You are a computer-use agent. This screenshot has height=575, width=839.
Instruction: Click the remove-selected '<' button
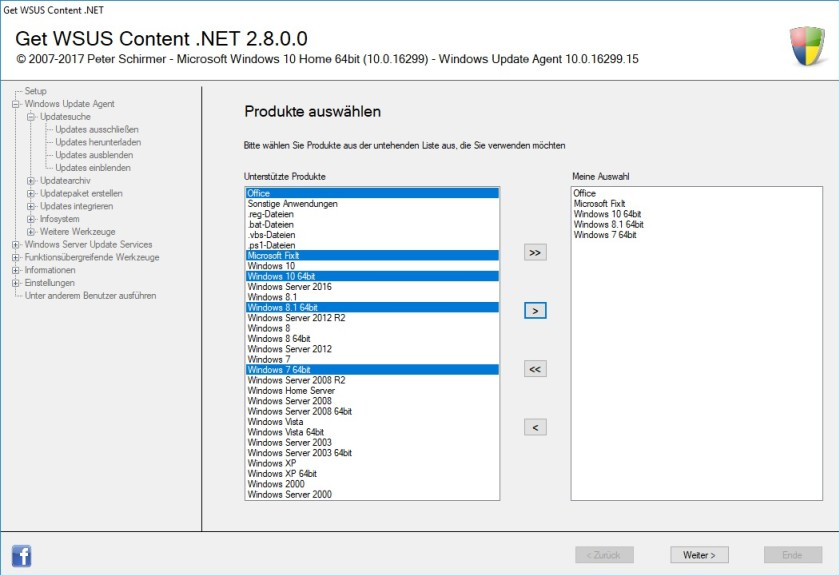[x=535, y=427]
